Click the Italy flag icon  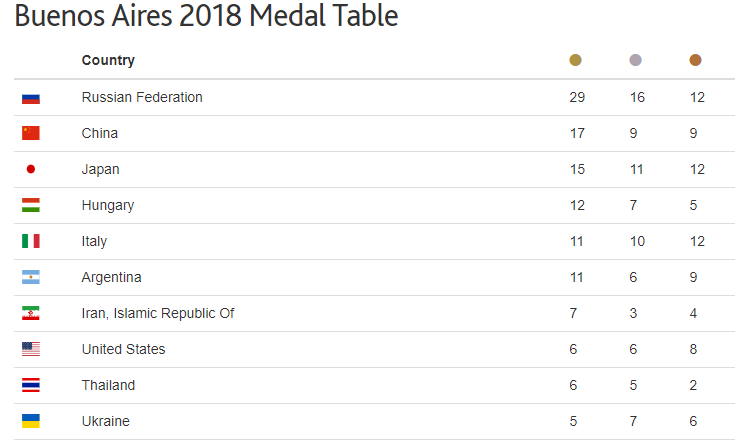pyautogui.click(x=31, y=242)
